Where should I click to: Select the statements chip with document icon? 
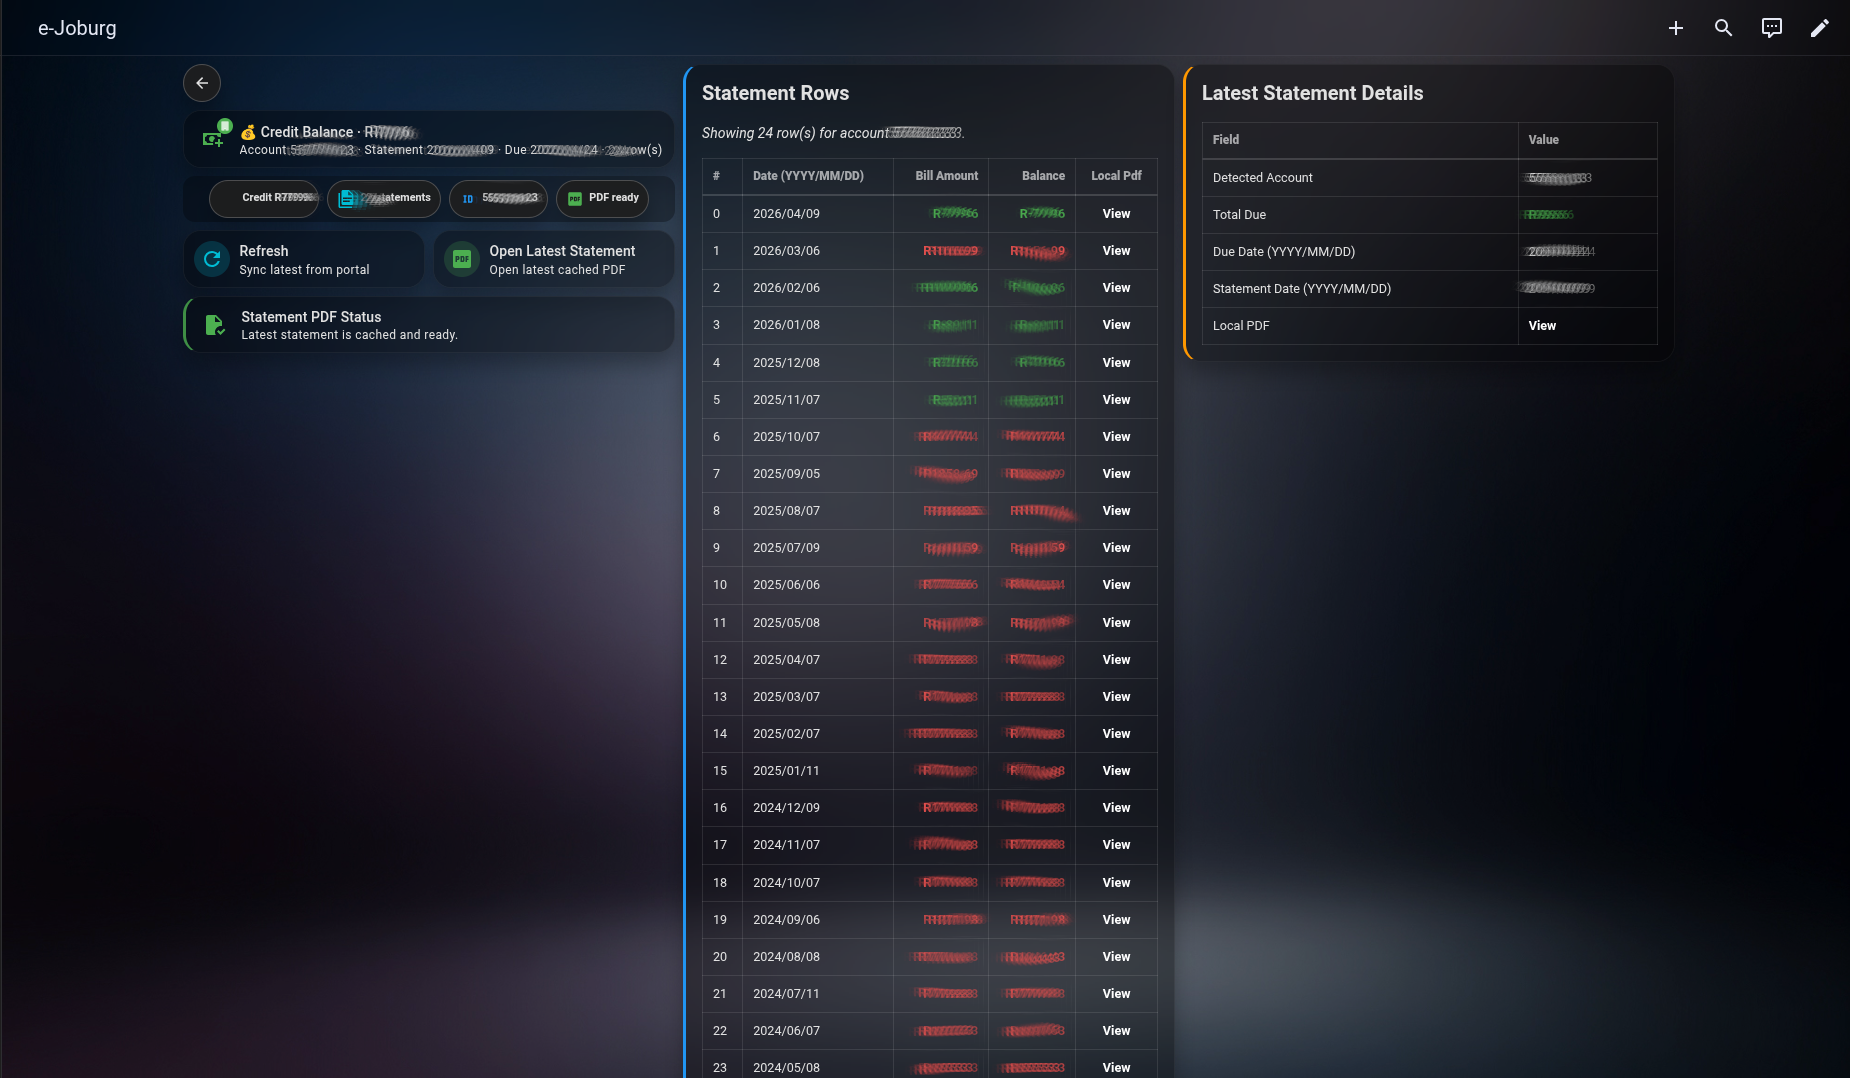click(384, 198)
